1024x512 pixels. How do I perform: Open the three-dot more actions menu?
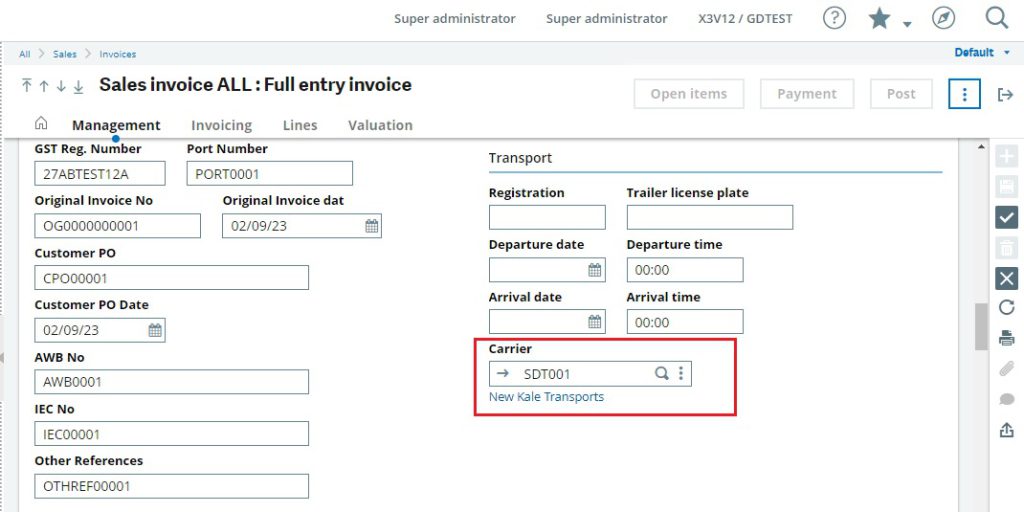[964, 94]
